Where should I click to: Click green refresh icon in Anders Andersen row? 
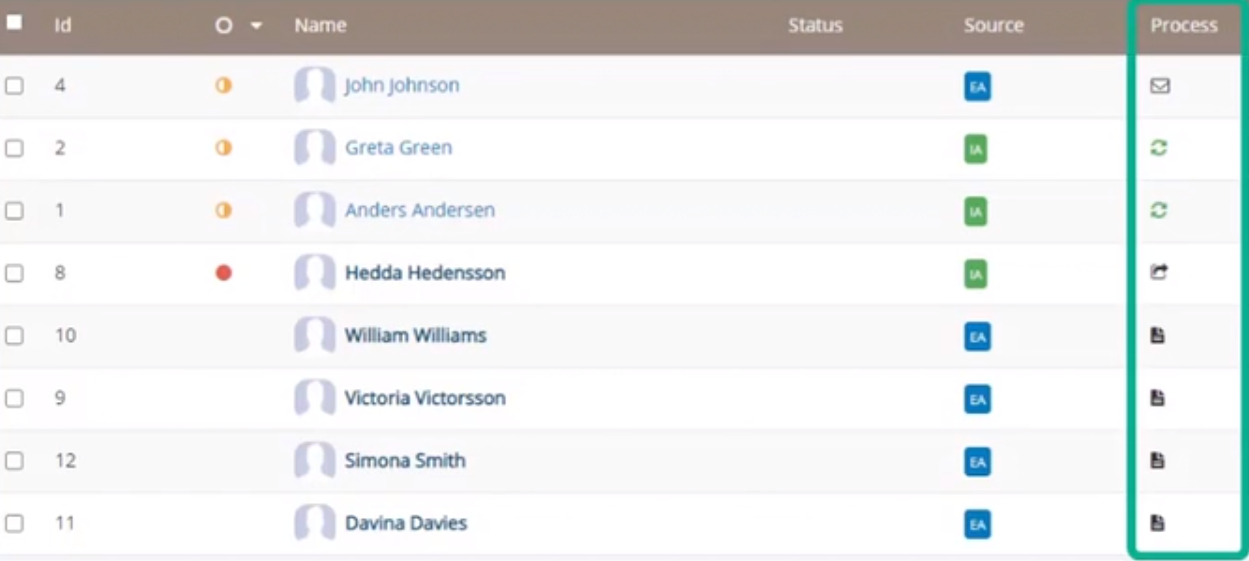click(1158, 211)
